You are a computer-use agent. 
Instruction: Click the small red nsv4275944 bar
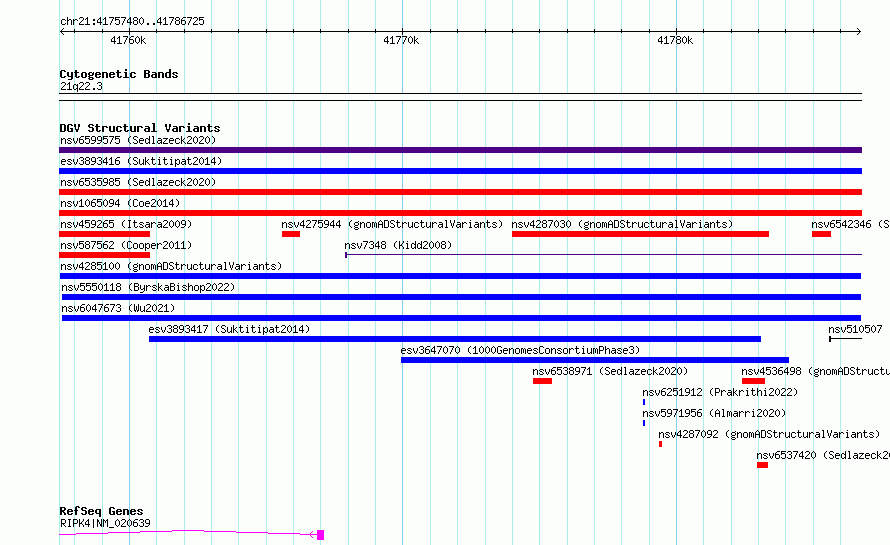(291, 234)
